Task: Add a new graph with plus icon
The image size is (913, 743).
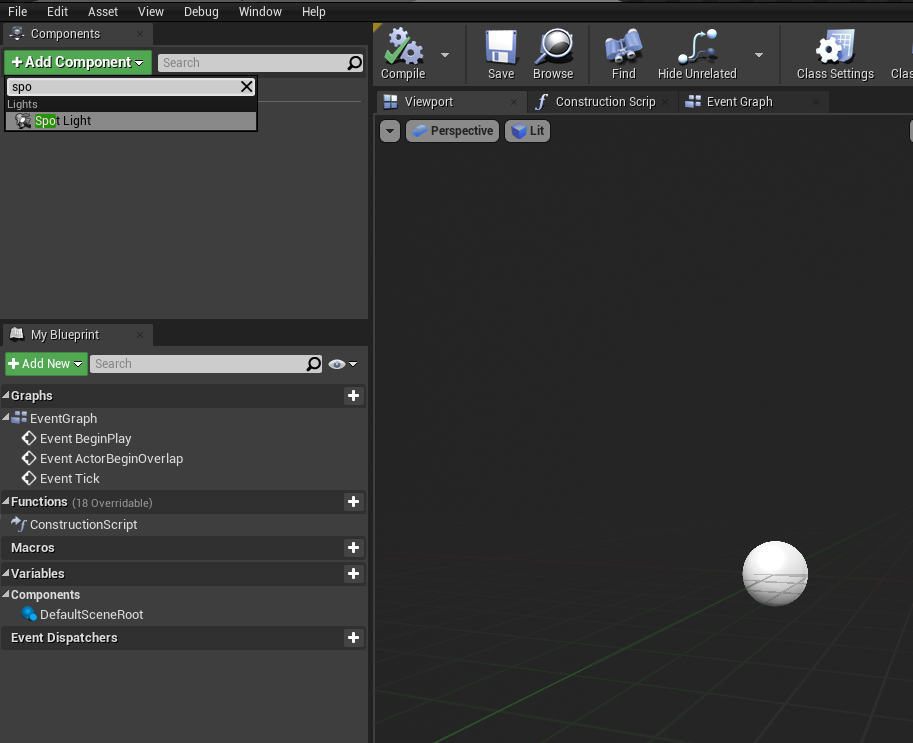Action: [353, 396]
